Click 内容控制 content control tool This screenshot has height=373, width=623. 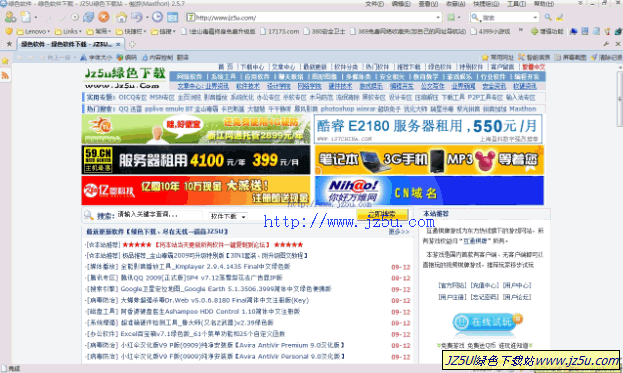point(157,58)
